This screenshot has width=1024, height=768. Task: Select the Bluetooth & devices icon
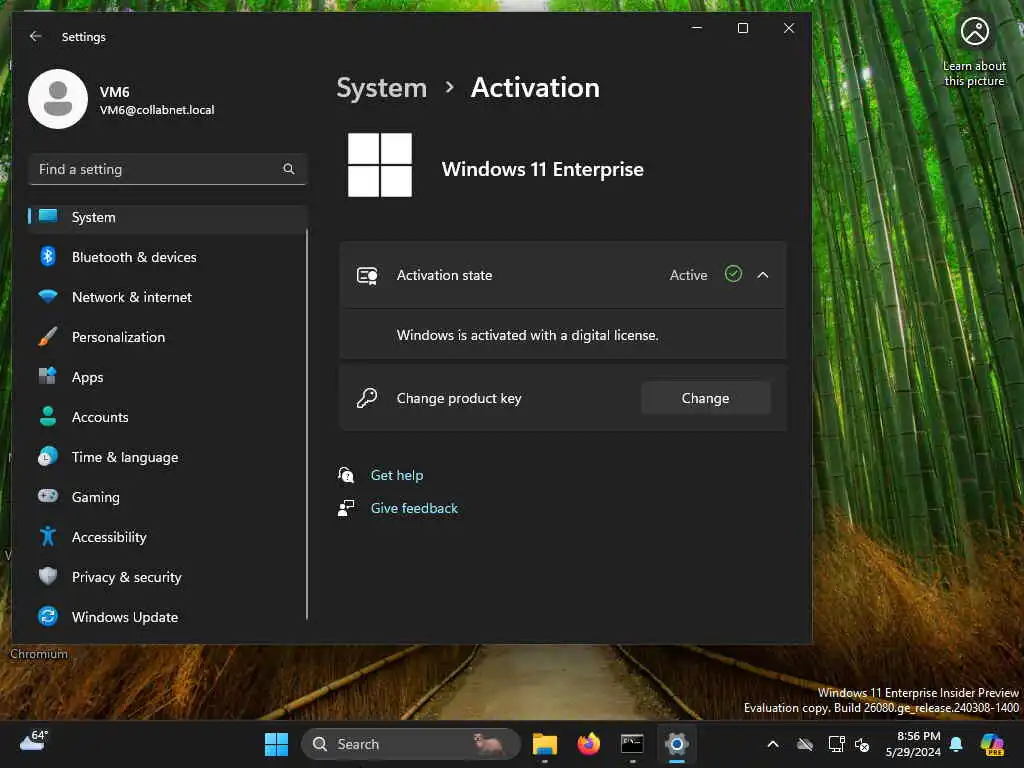tap(48, 257)
